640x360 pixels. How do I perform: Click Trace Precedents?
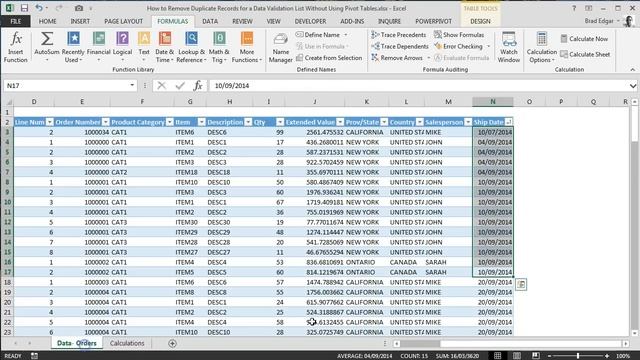[399, 35]
